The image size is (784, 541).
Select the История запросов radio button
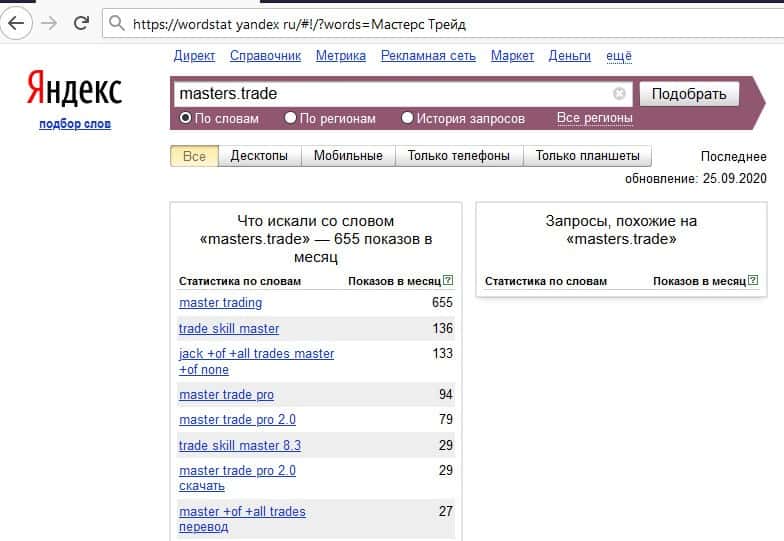pyautogui.click(x=408, y=118)
